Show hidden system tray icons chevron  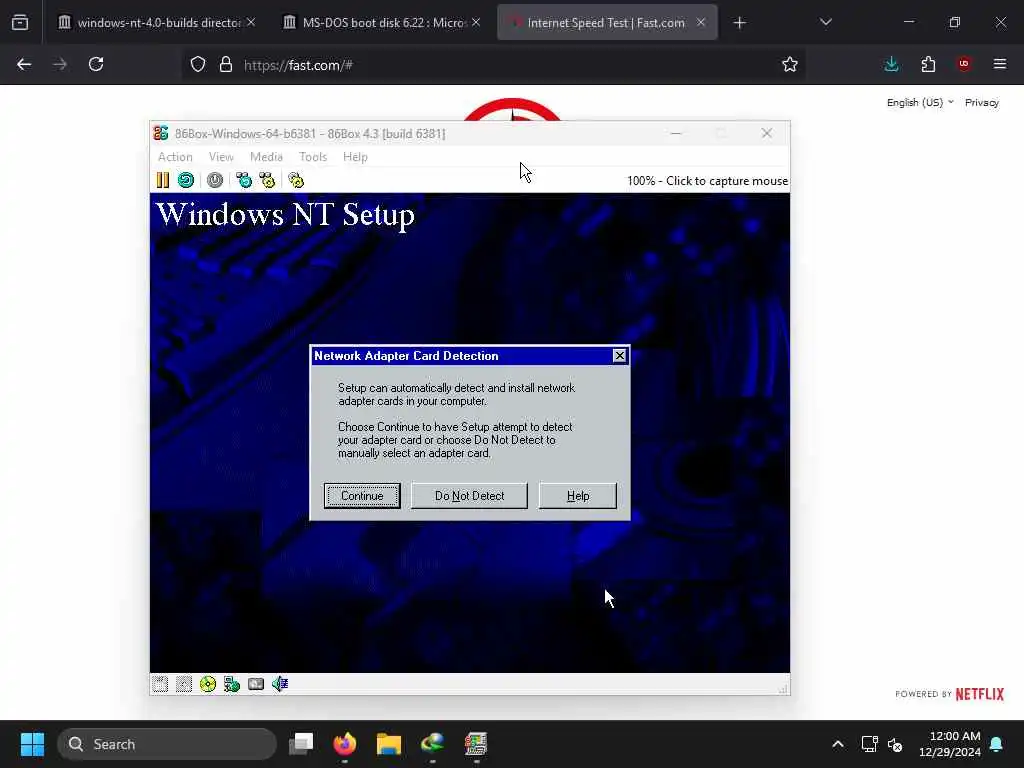pos(838,744)
